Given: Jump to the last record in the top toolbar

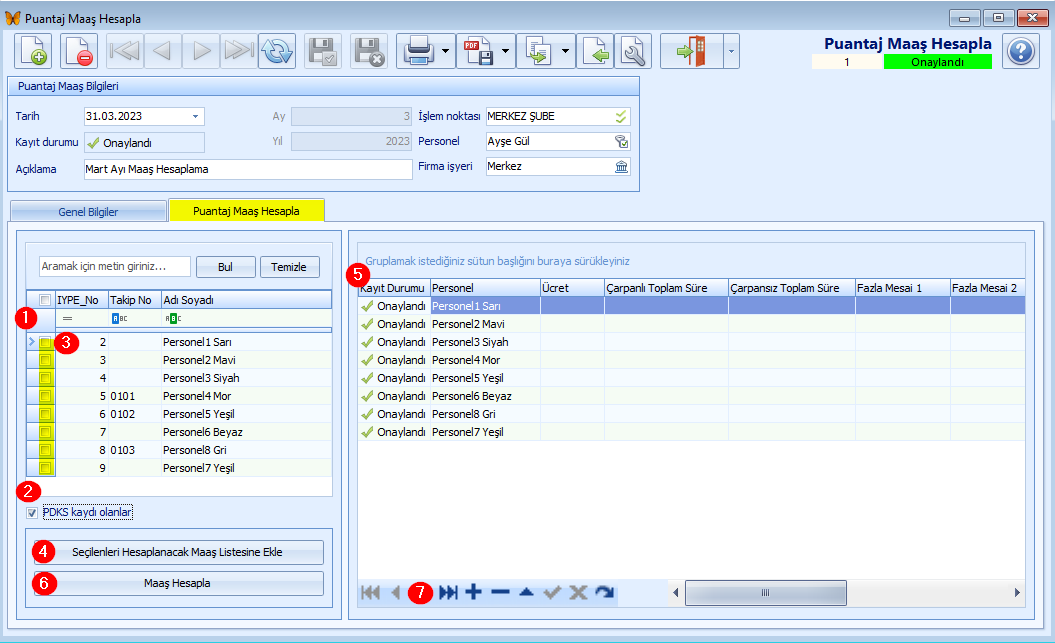Looking at the screenshot, I should click(239, 51).
